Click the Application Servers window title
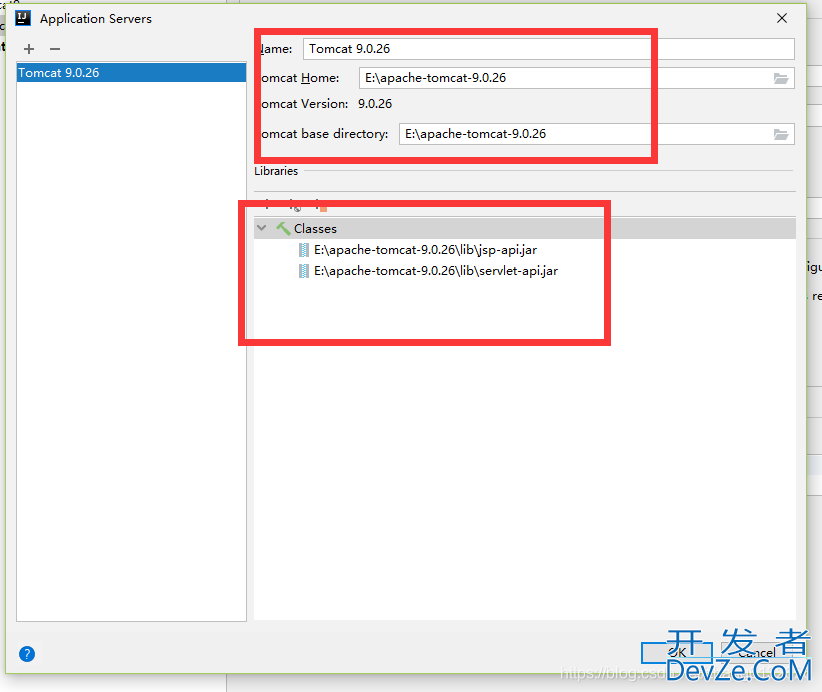 (x=96, y=19)
